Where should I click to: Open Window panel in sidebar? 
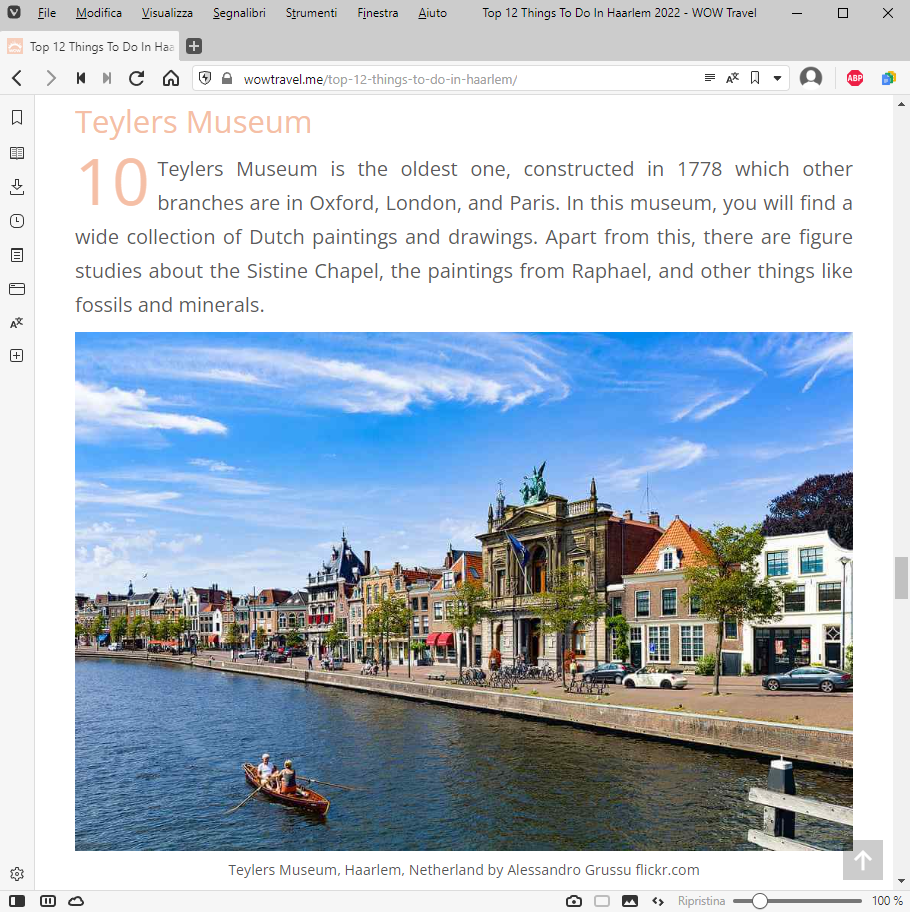[17, 289]
